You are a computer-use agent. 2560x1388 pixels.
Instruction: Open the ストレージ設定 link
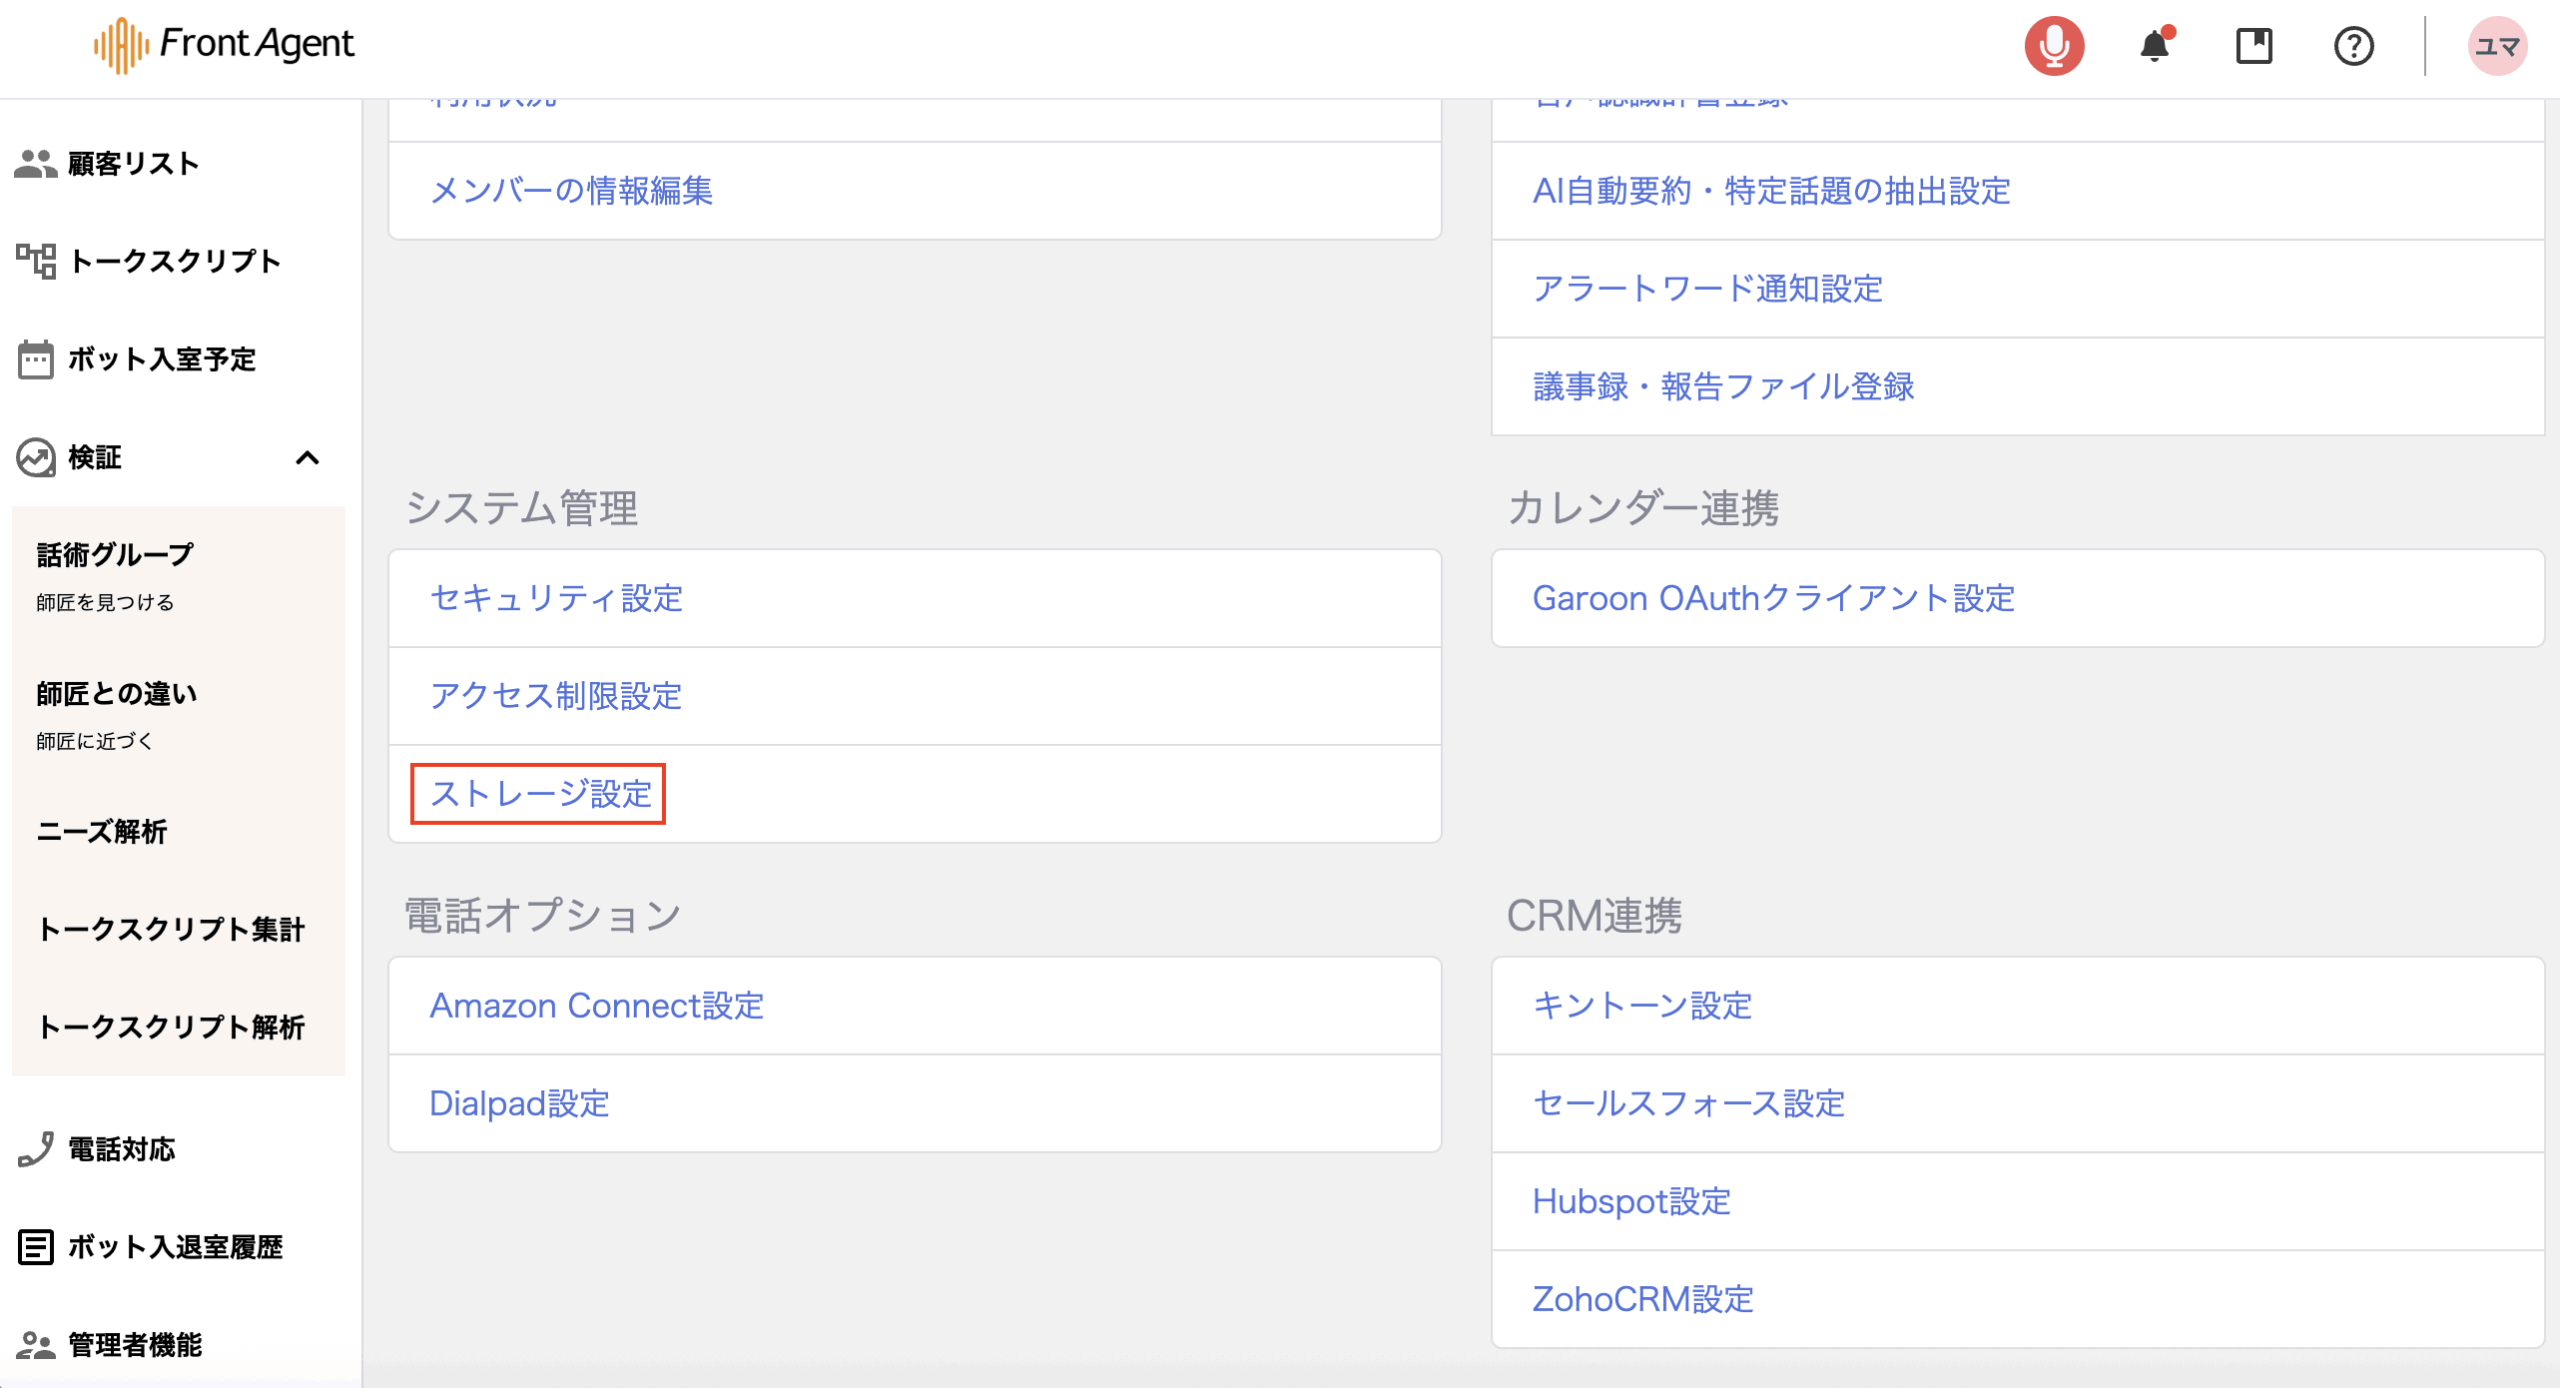pyautogui.click(x=540, y=794)
